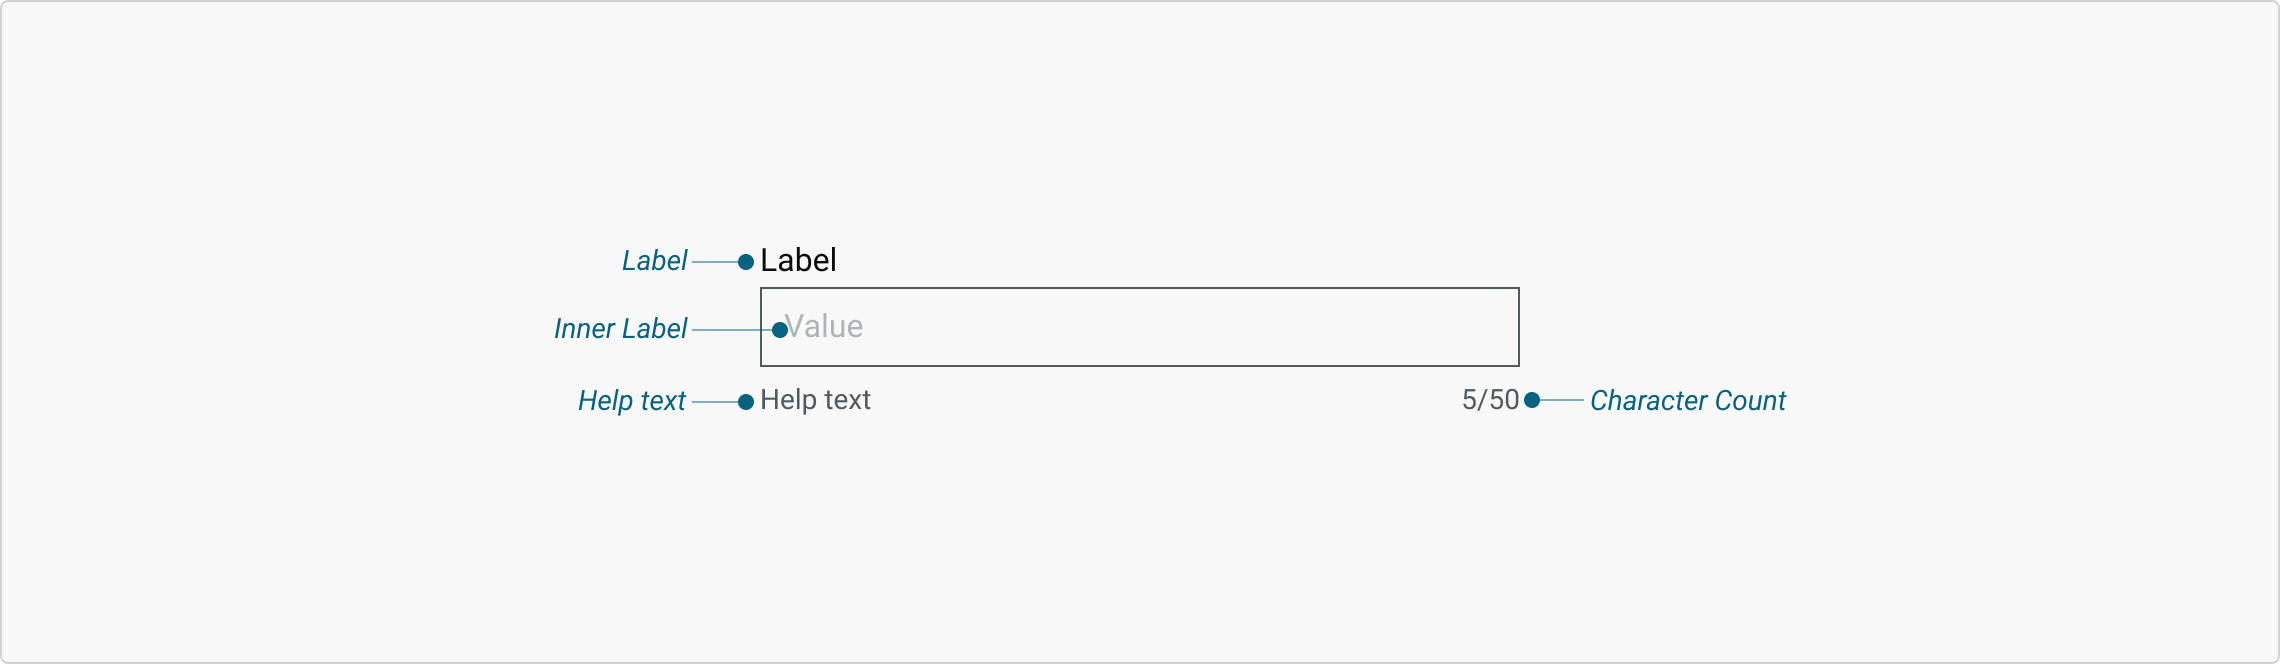Screen dimensions: 2280x664
Task: Click the connector line from Label annotation
Action: 715,262
